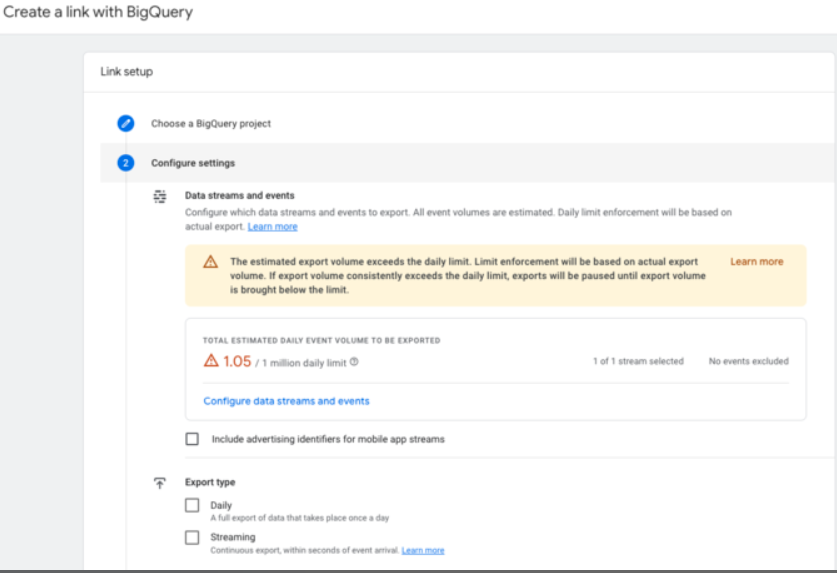
Task: Click Learn more link under Data streams description
Action: tap(272, 226)
